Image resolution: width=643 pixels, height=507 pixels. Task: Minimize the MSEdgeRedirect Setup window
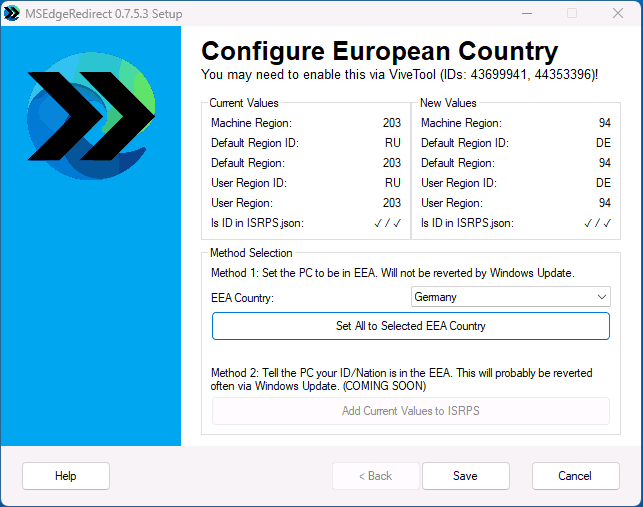coord(525,13)
